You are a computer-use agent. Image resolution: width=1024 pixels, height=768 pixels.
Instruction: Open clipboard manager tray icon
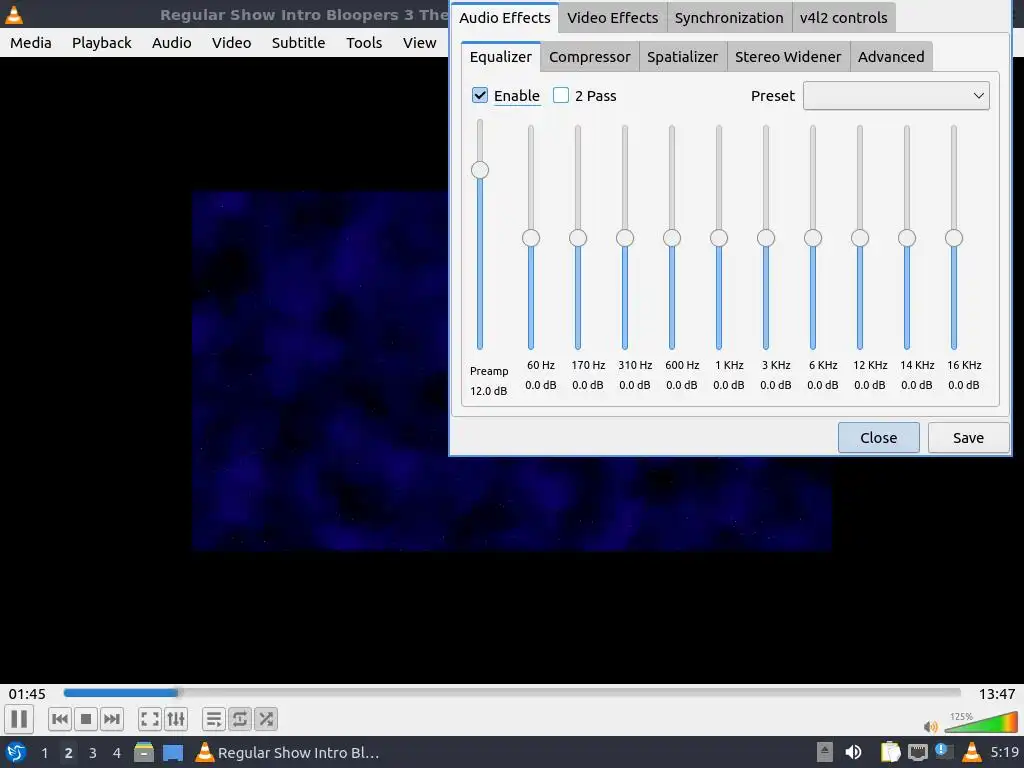click(x=890, y=752)
